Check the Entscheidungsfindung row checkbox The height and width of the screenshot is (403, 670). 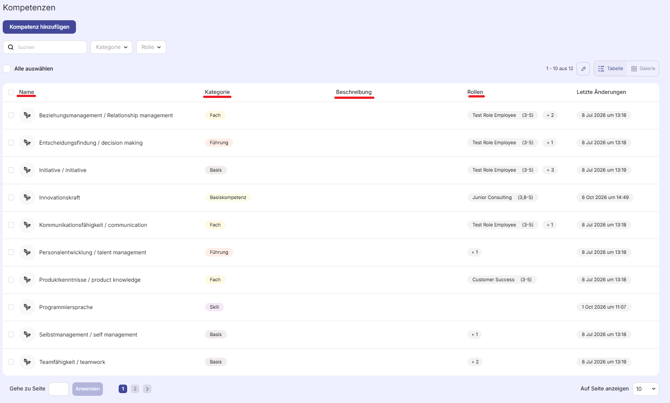coord(11,142)
